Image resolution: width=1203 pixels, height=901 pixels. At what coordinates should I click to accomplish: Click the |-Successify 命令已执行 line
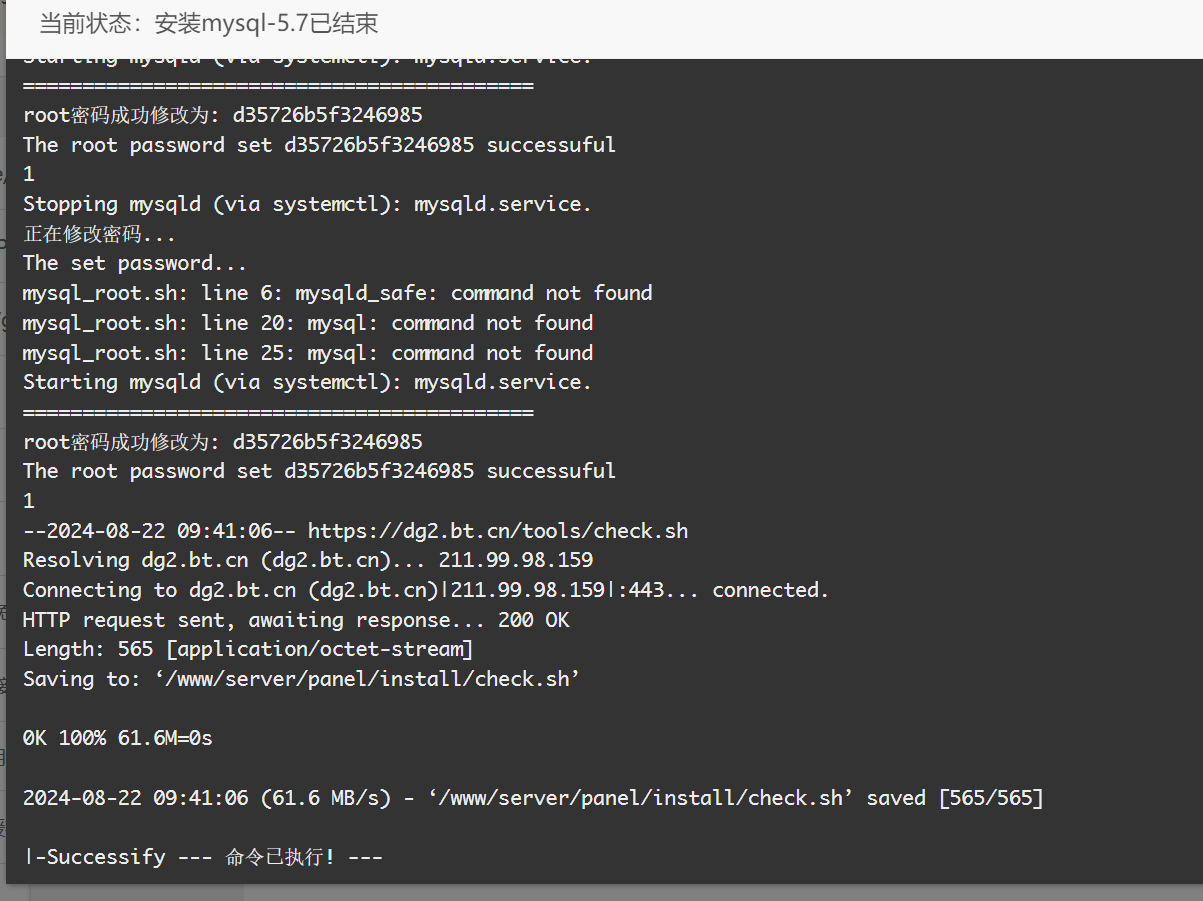coord(203,857)
